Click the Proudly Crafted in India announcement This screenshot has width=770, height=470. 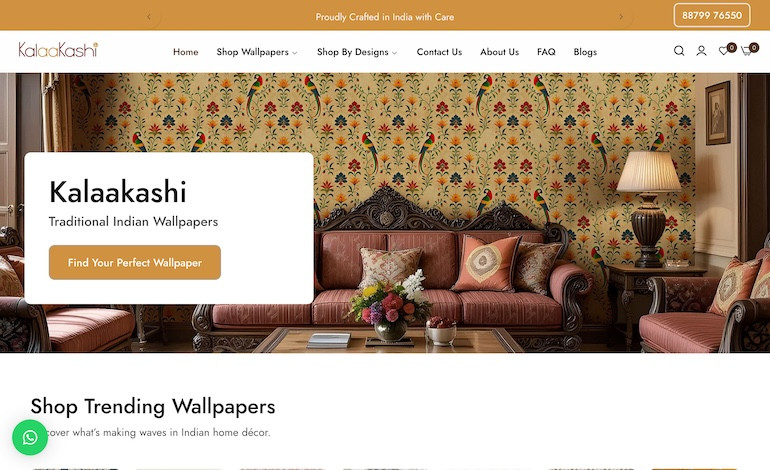coord(385,17)
